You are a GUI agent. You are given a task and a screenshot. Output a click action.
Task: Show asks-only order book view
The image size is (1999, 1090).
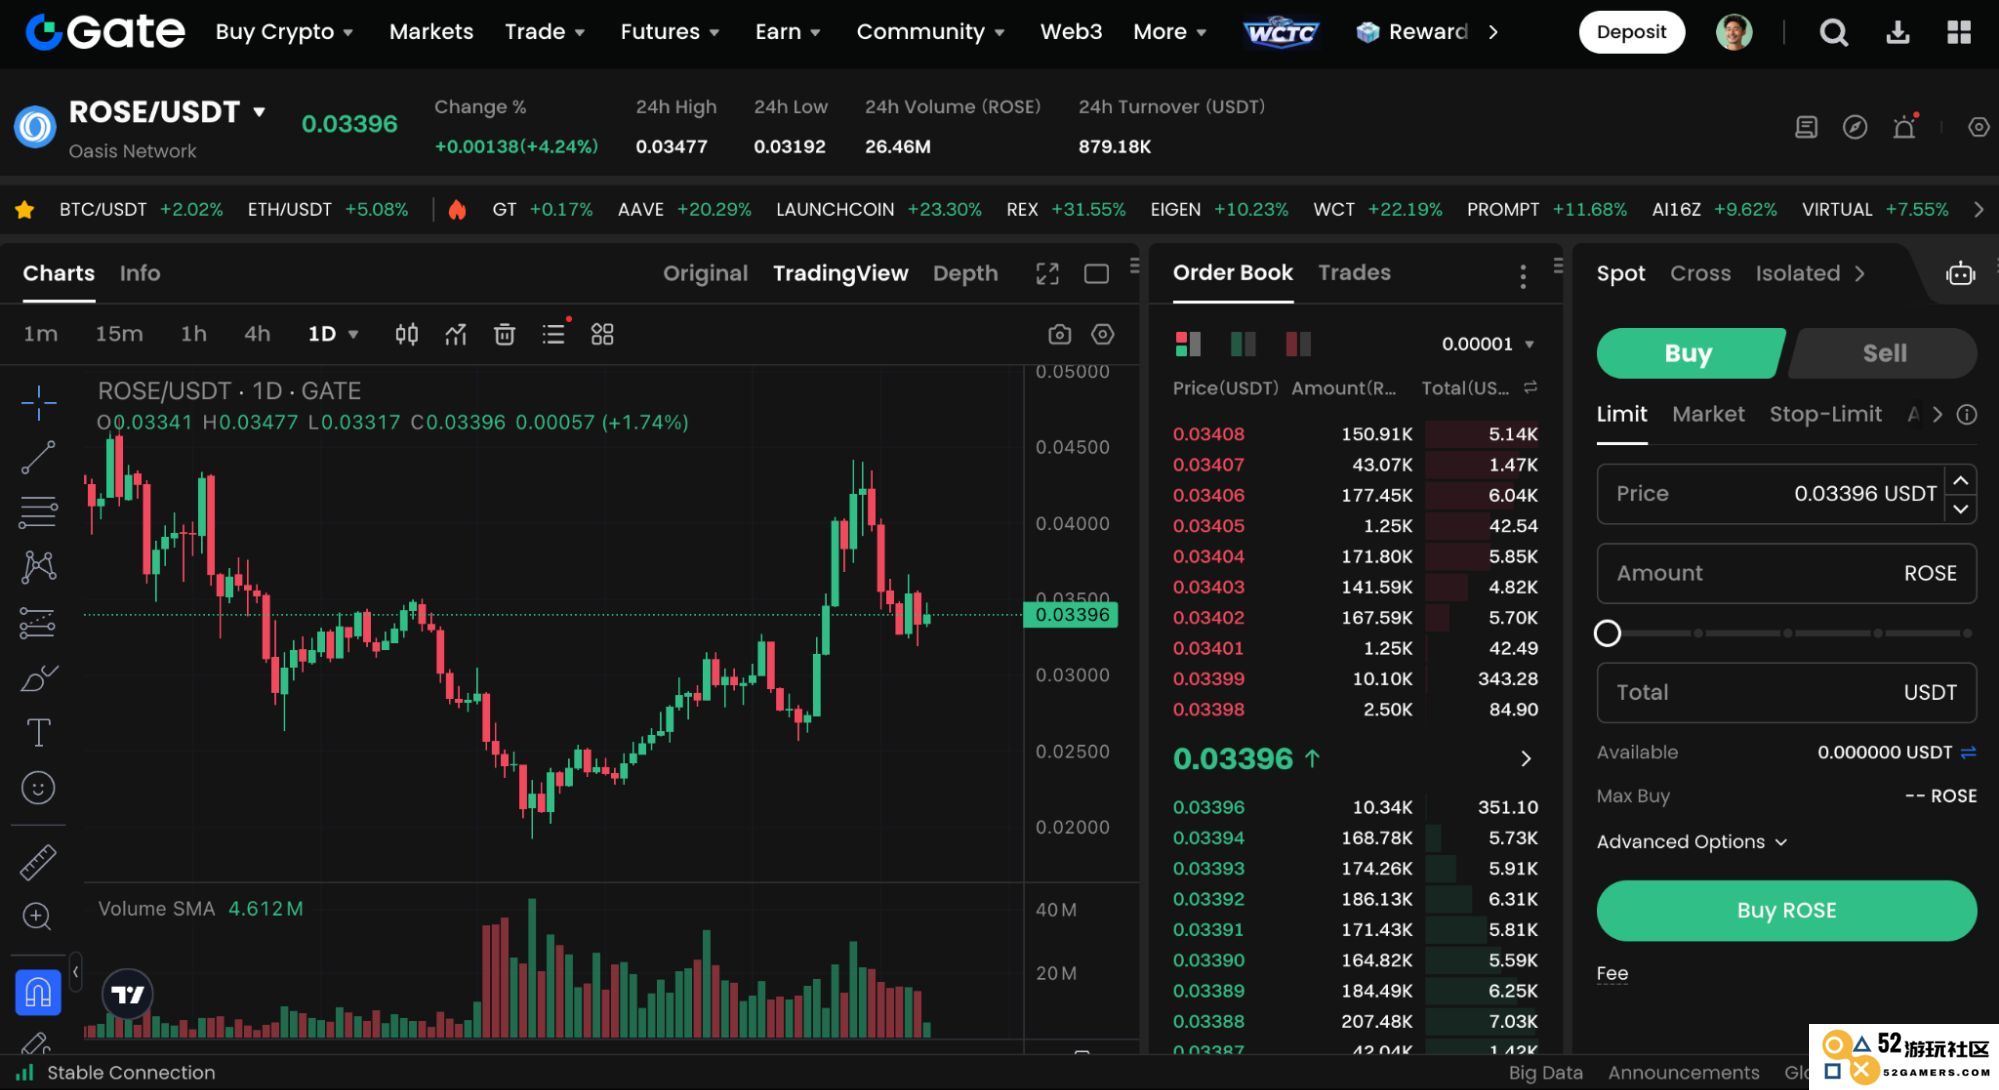(1298, 344)
